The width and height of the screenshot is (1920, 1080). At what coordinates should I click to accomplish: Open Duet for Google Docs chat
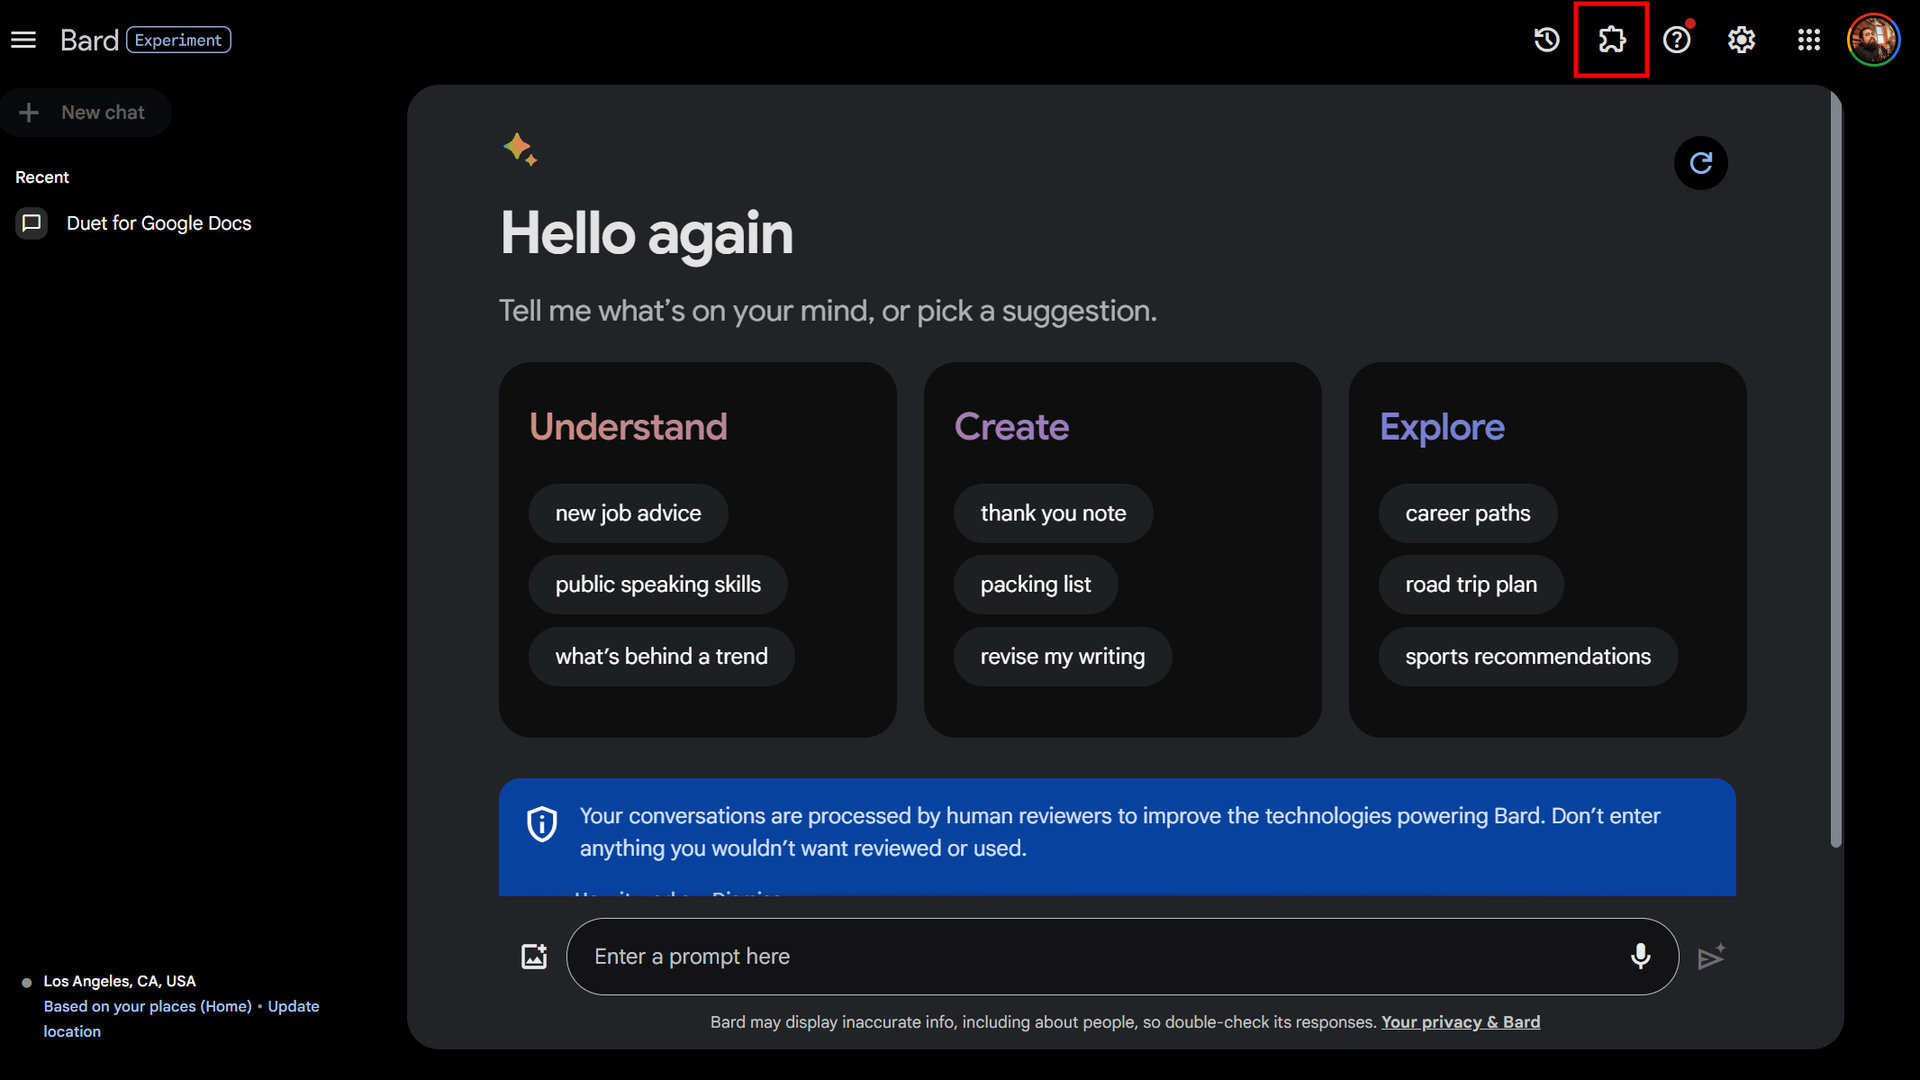tap(158, 223)
